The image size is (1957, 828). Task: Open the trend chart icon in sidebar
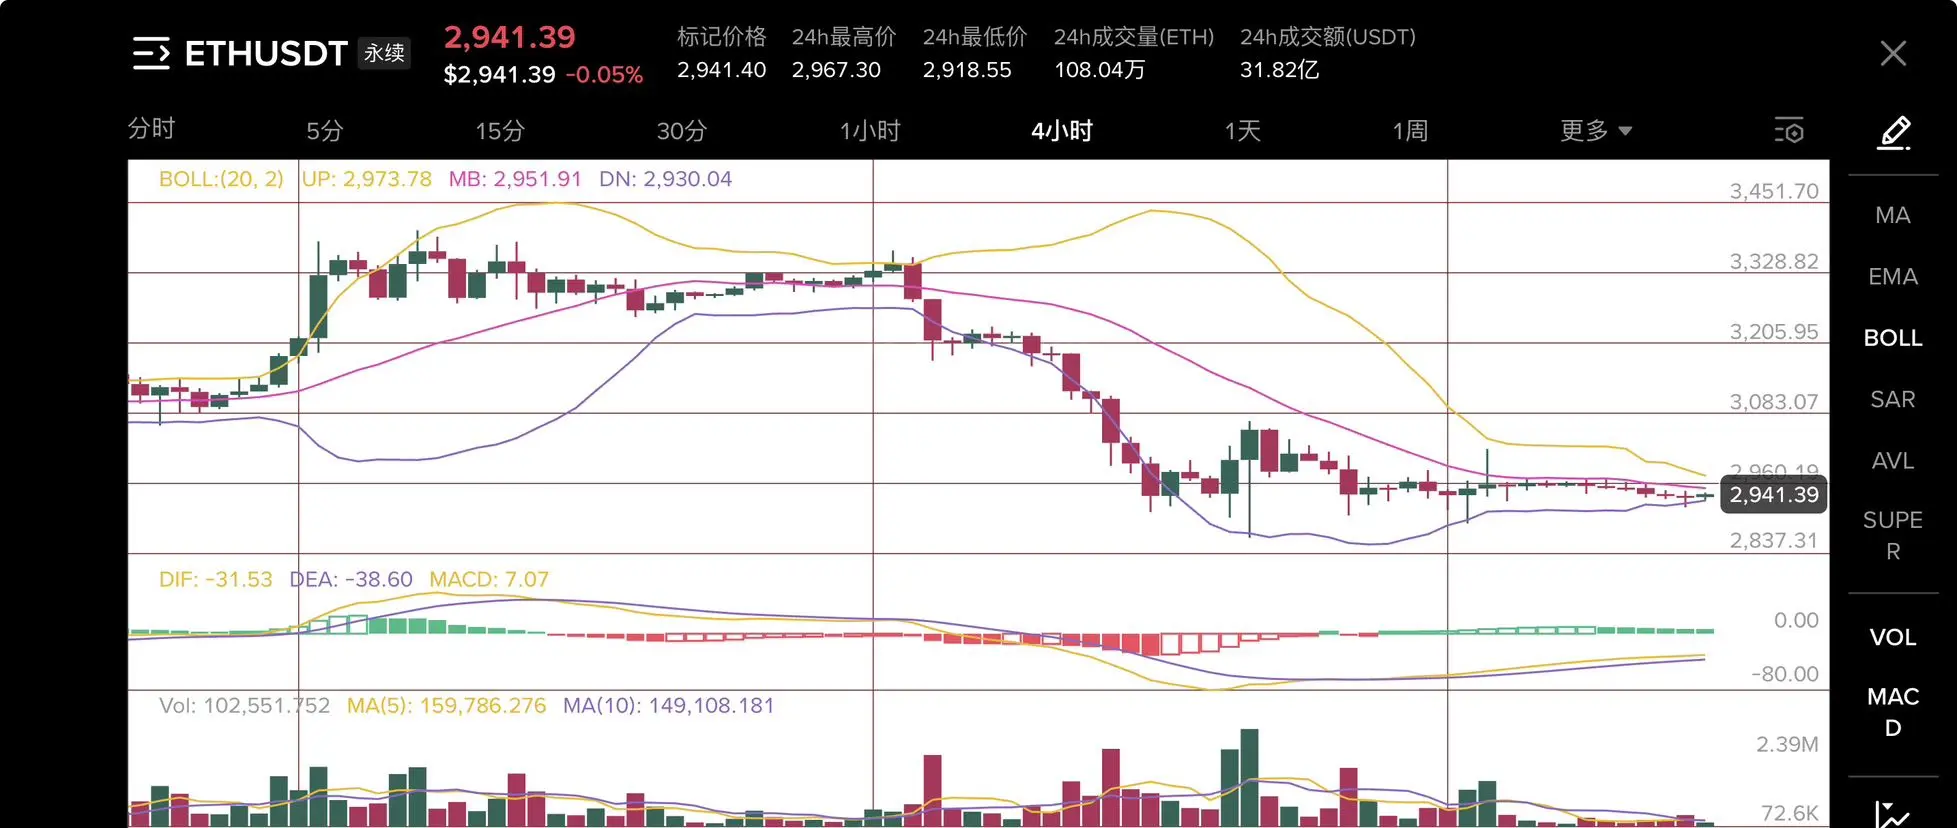pos(1893,815)
